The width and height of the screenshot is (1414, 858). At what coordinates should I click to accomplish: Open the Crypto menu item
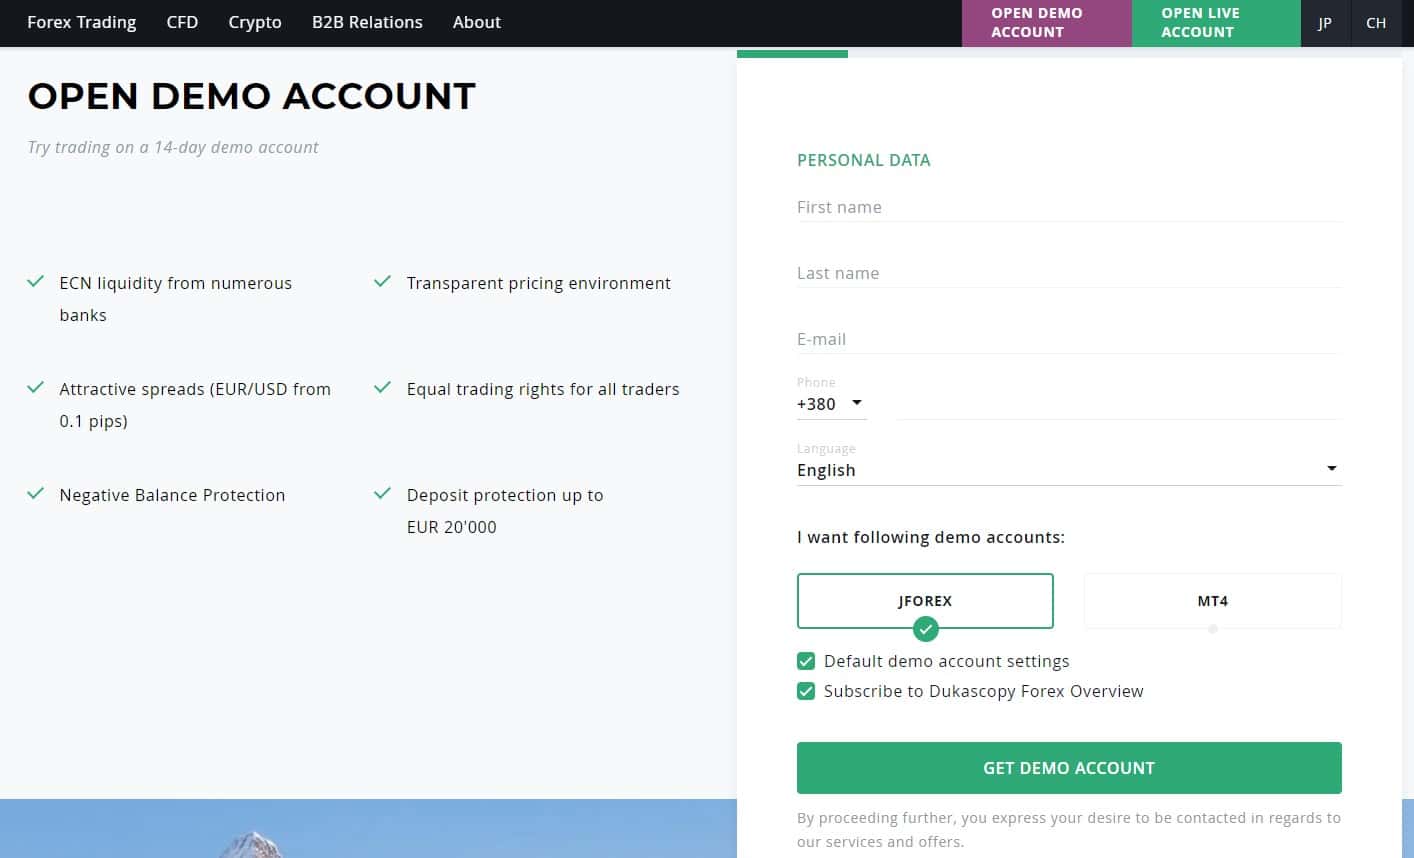[255, 22]
